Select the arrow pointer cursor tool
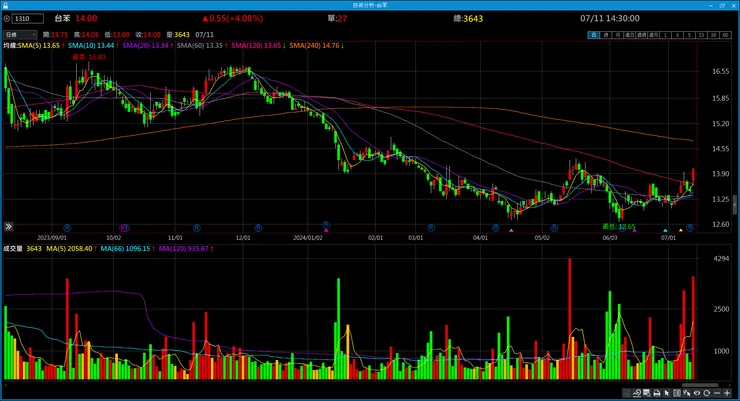The image size is (740, 401). click(x=667, y=393)
